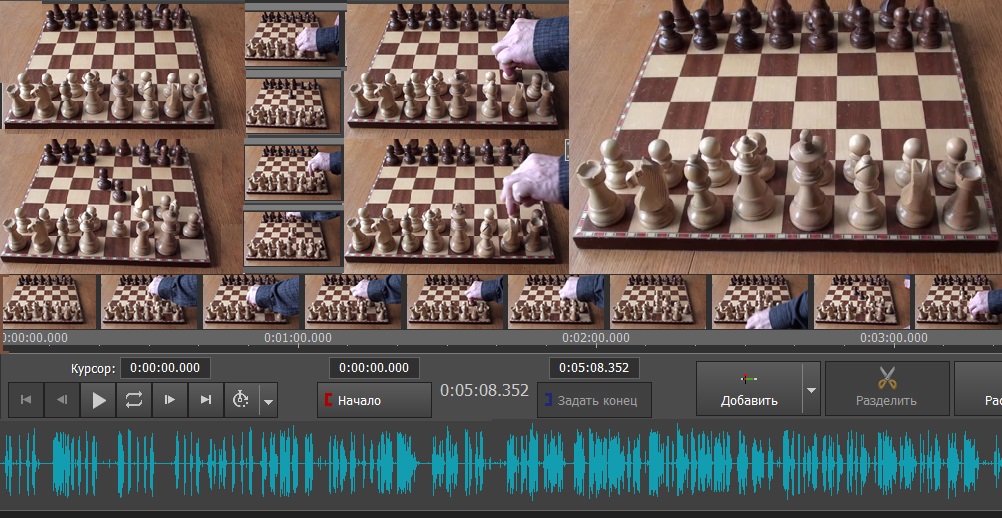The width and height of the screenshot is (1002, 518).
Task: Click the Добавить button
Action: point(749,389)
